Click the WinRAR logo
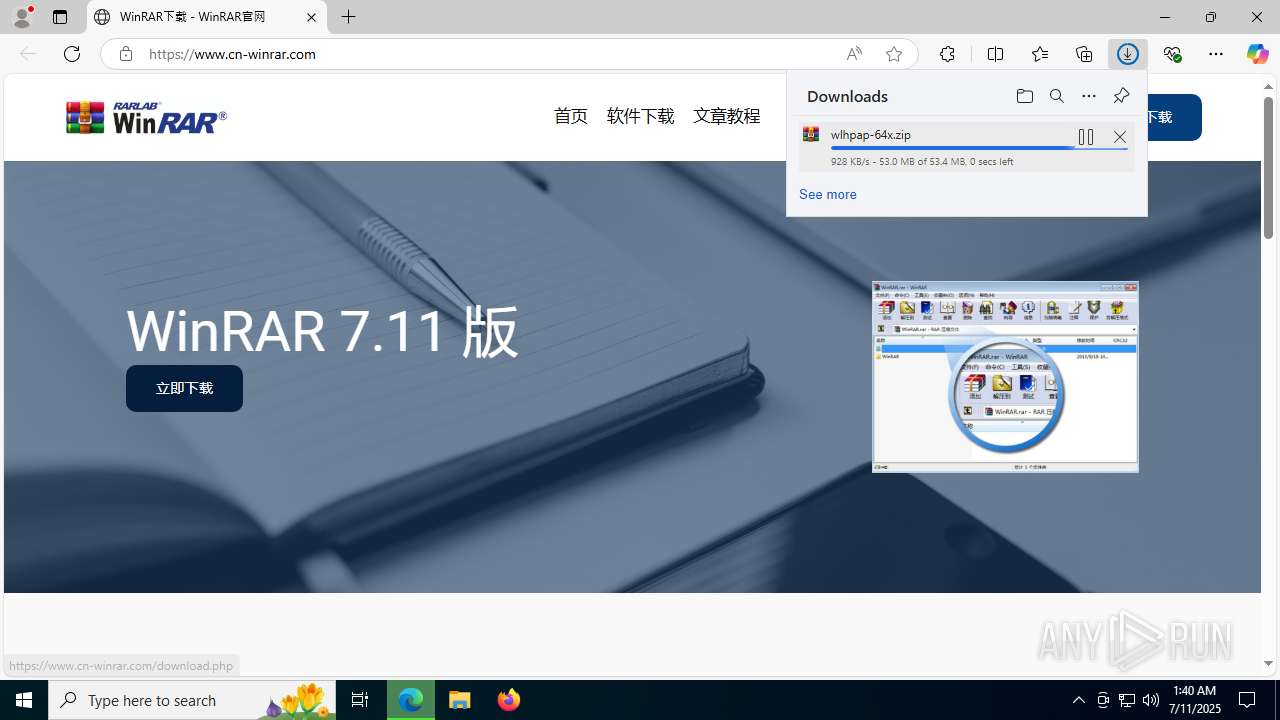This screenshot has width=1280, height=720. coord(146,117)
